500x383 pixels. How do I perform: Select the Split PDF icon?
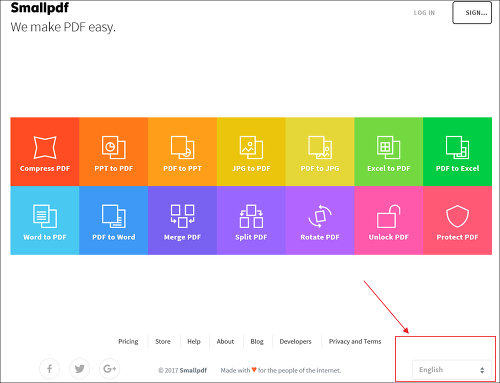click(x=251, y=216)
